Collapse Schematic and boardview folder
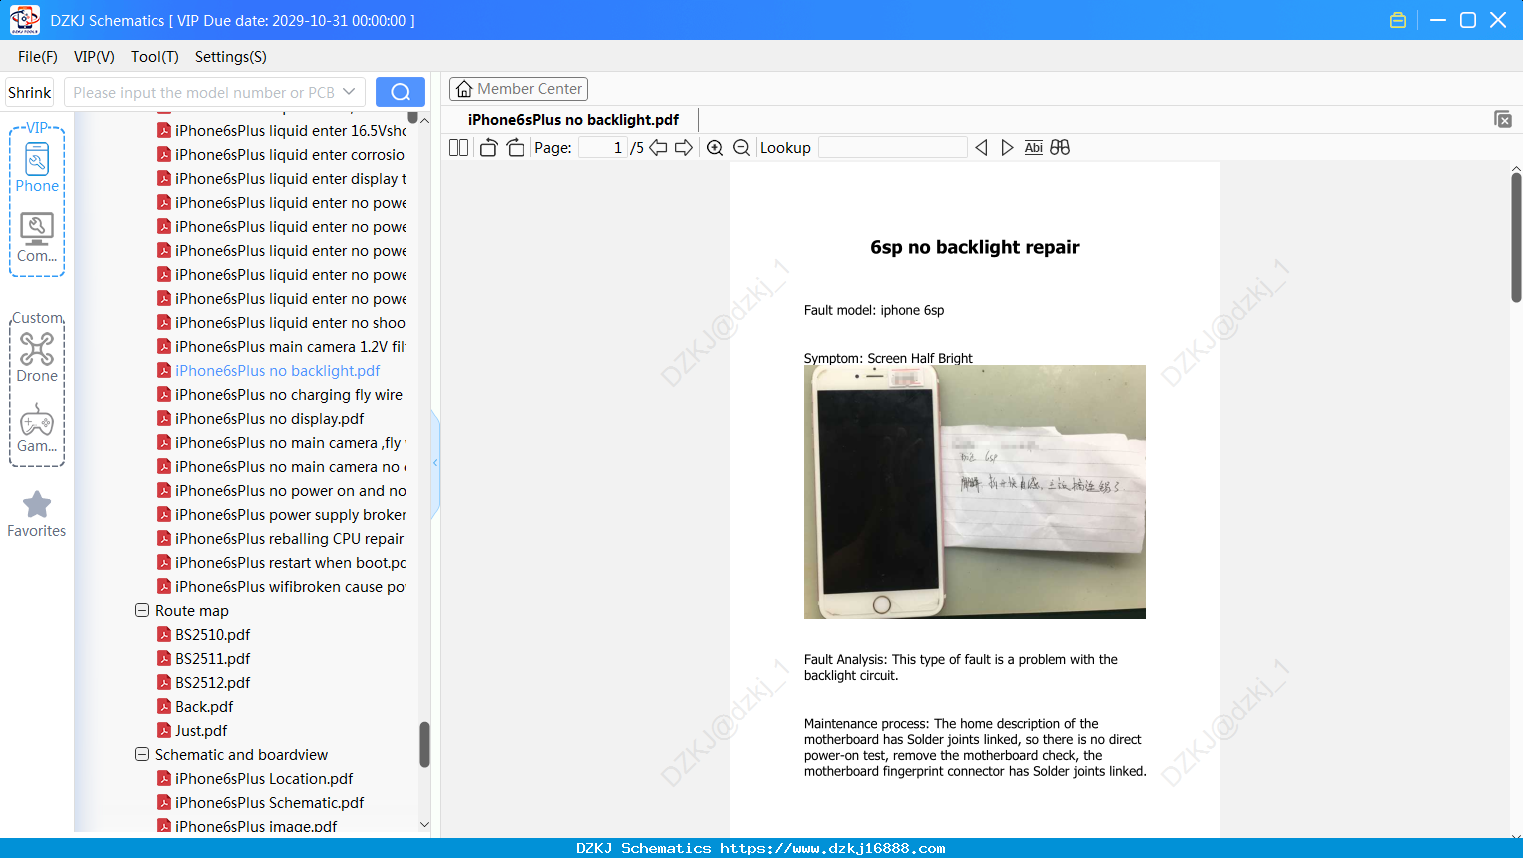The height and width of the screenshot is (858, 1523). [x=142, y=754]
